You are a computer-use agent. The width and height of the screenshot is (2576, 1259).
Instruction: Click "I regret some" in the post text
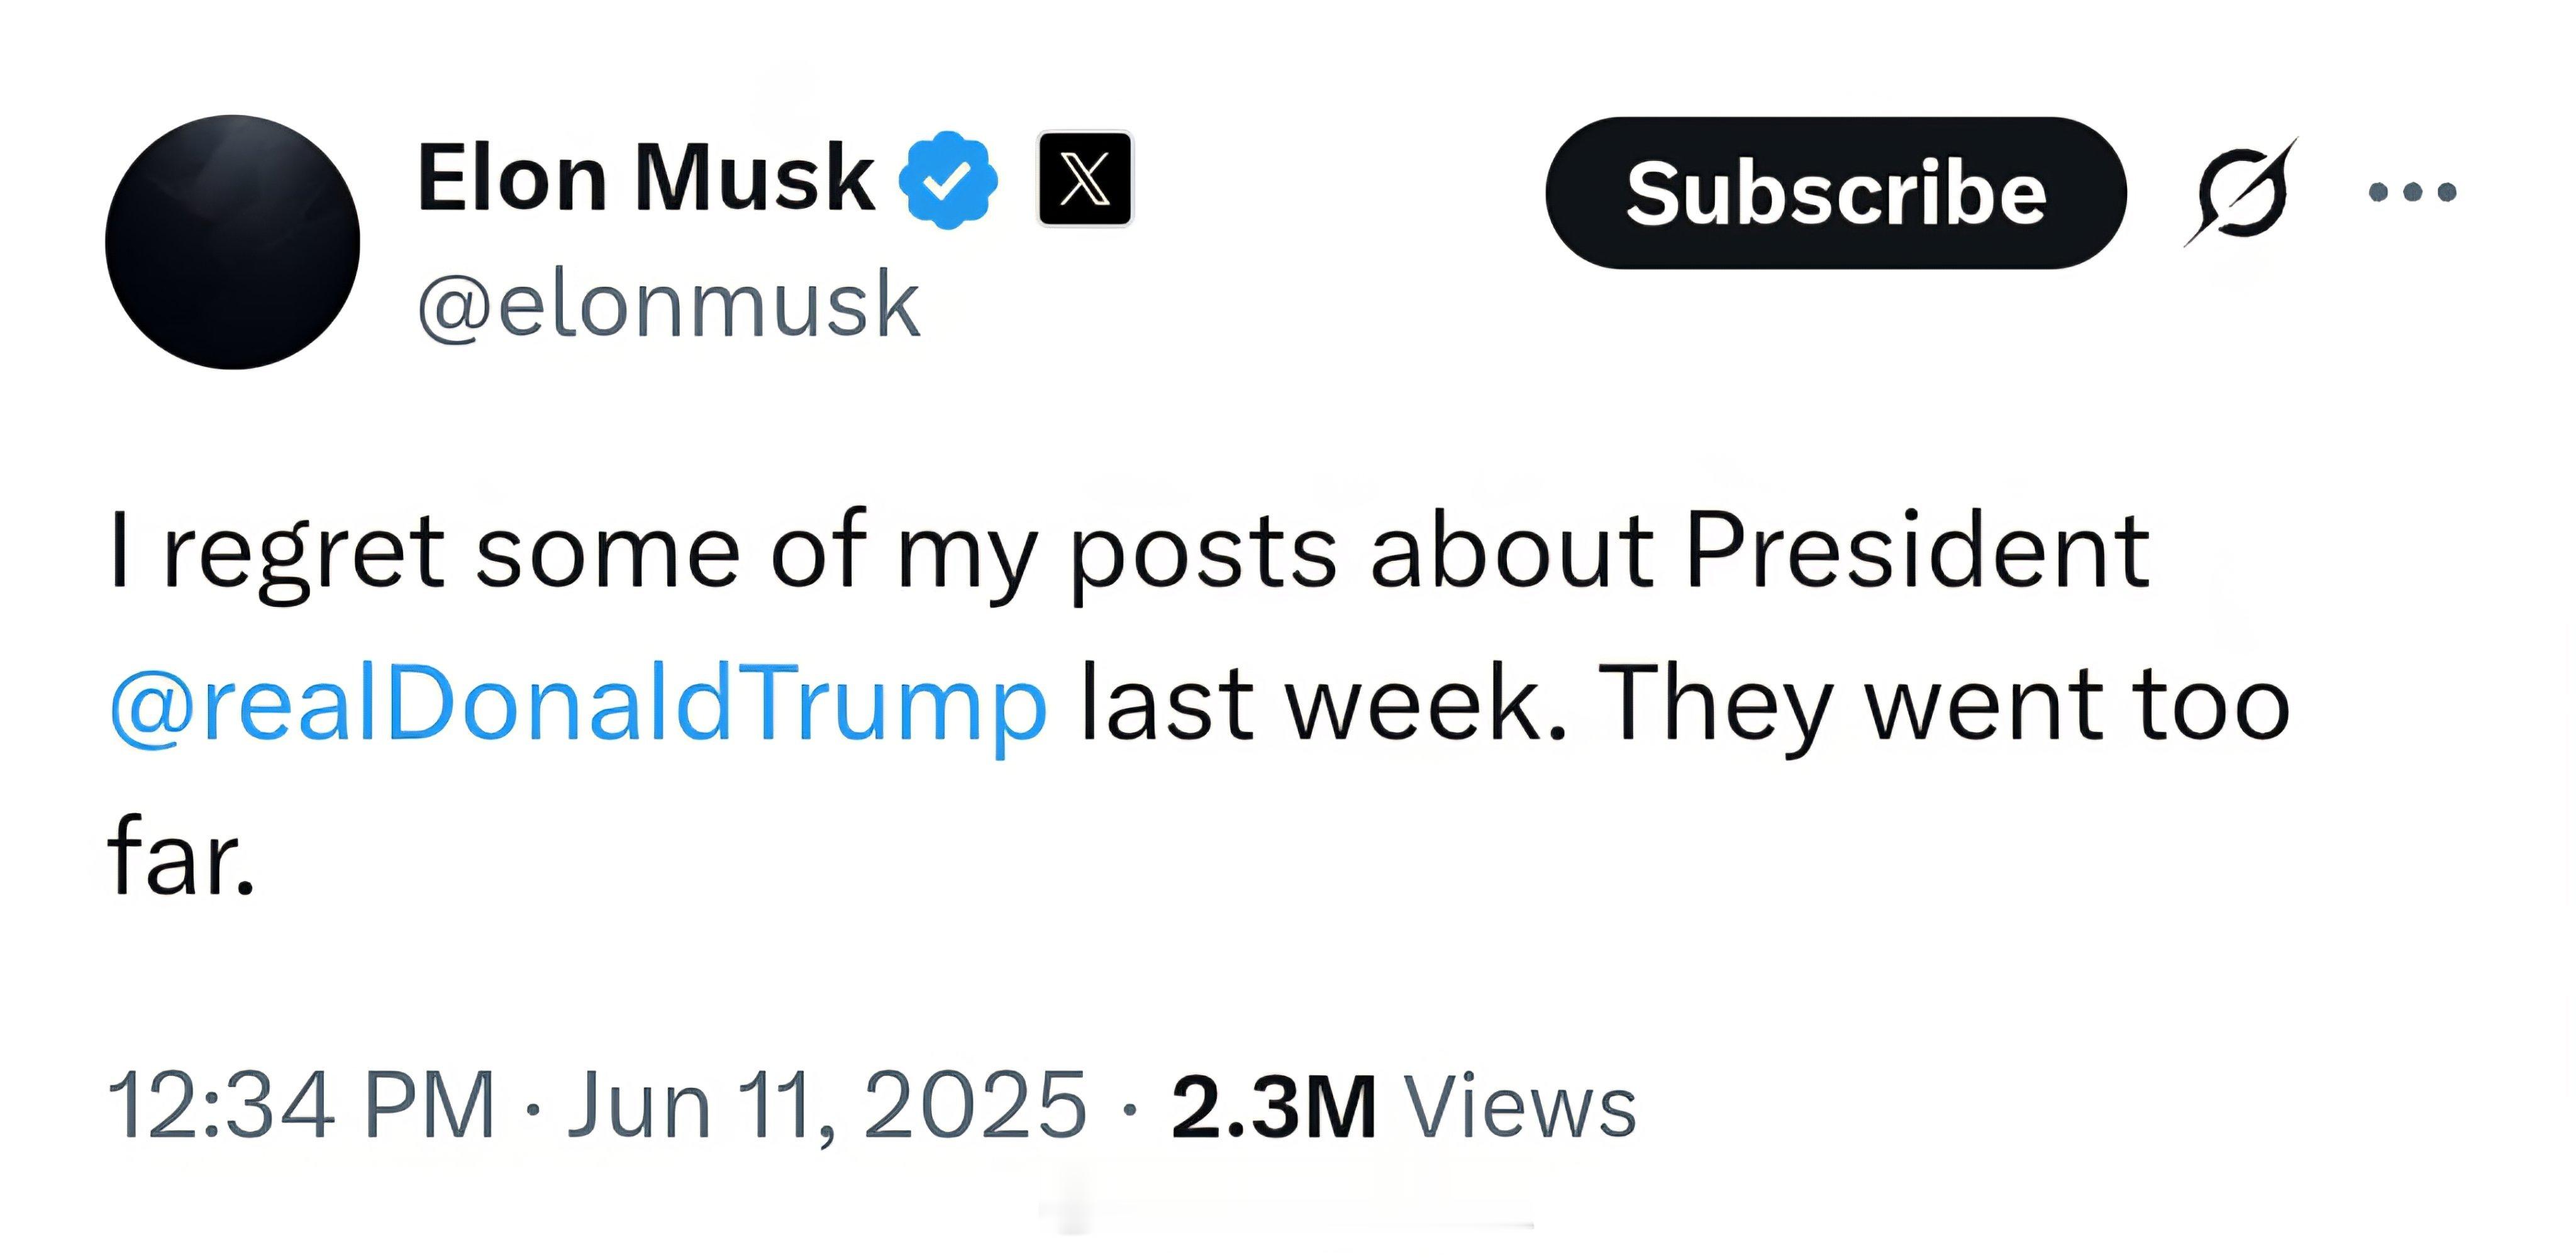tap(425, 556)
